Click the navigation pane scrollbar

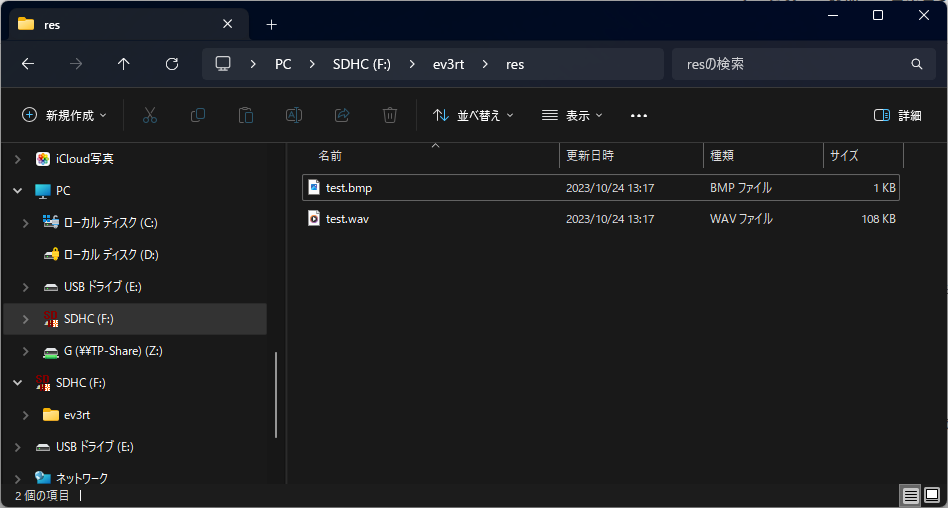point(276,394)
